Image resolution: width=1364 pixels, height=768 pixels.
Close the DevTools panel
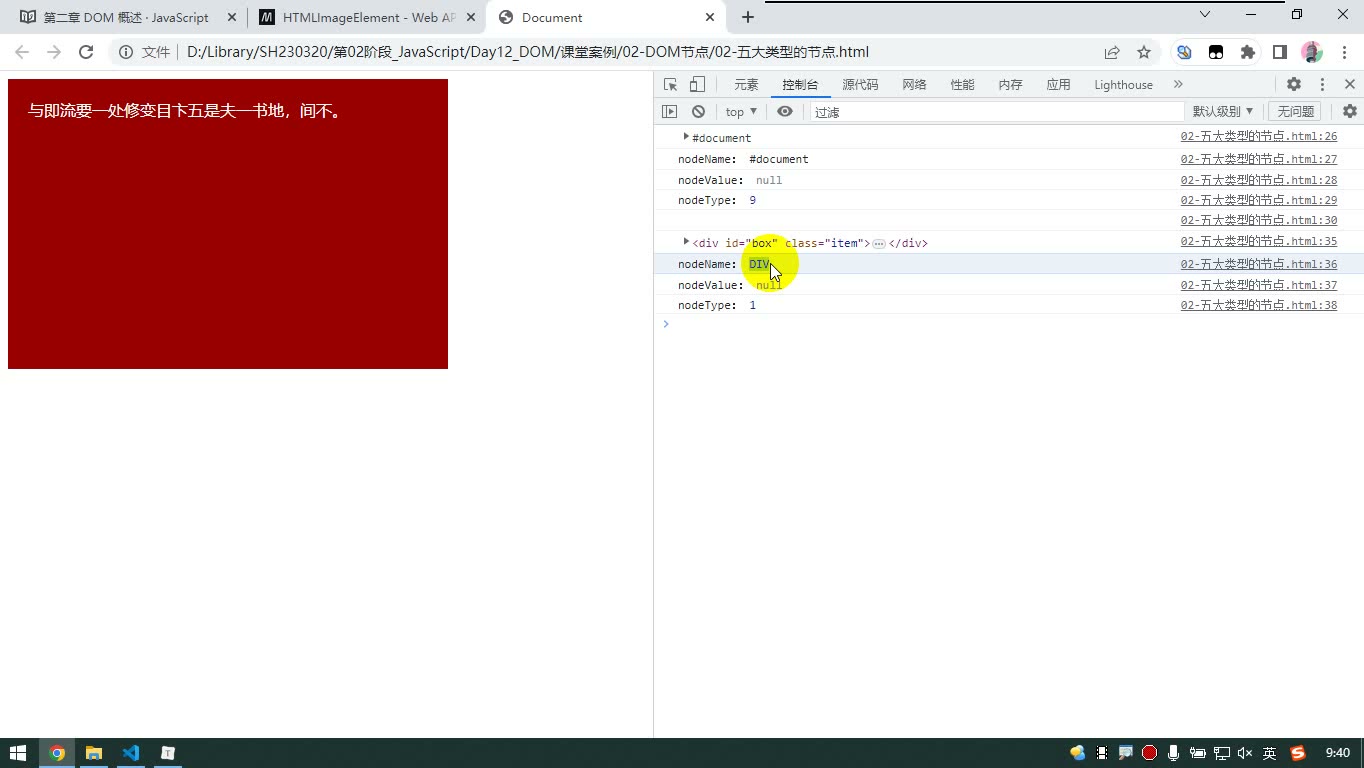click(x=1350, y=85)
